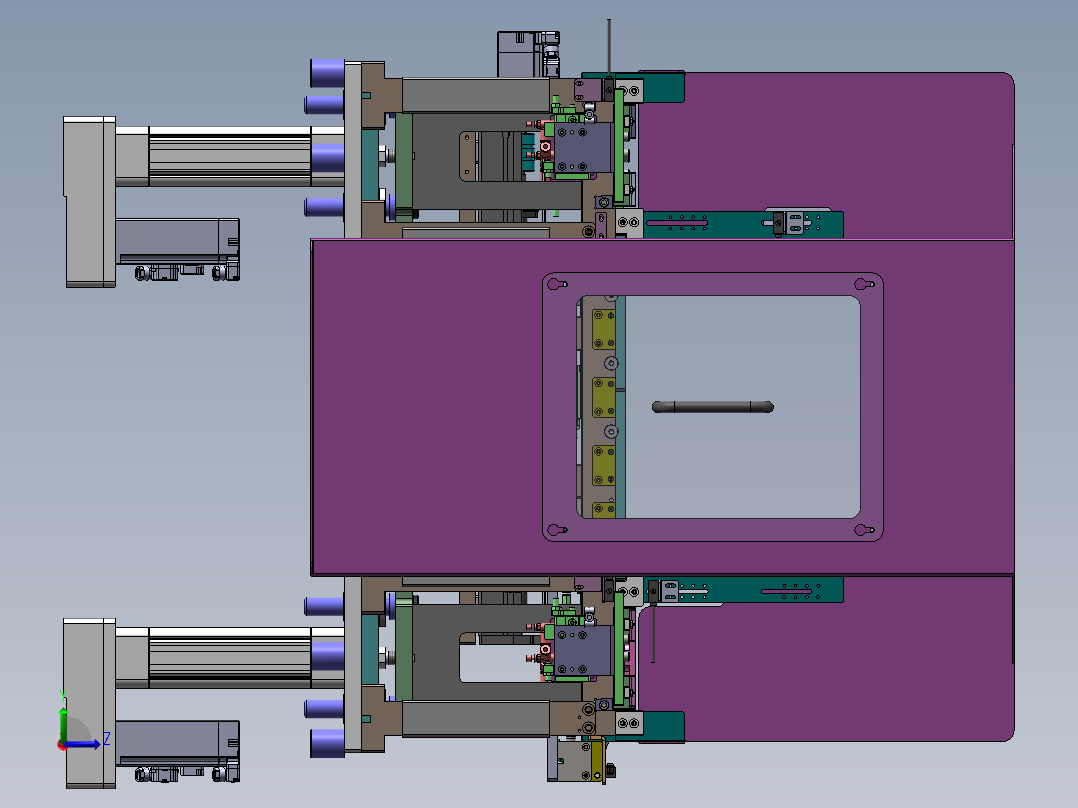Viewport: 1078px width, 808px height.
Task: Select the large central purple plate
Action: coord(426,407)
